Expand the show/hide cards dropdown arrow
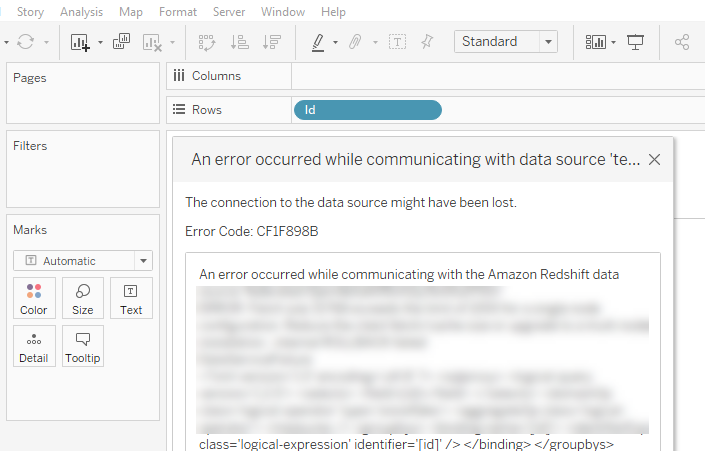This screenshot has width=705, height=451. (x=613, y=42)
